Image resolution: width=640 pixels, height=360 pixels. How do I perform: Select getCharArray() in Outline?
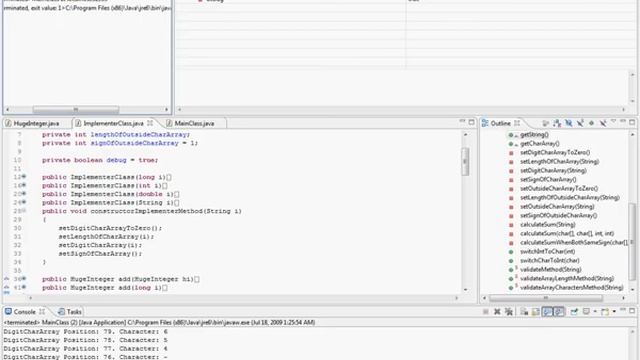click(540, 144)
